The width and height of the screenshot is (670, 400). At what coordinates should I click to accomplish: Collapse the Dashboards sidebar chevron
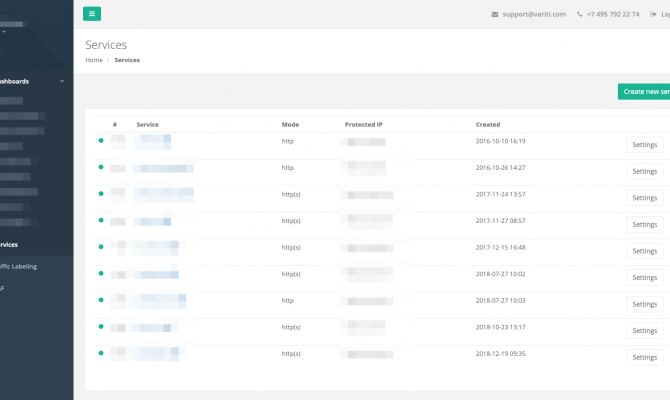pyautogui.click(x=62, y=81)
